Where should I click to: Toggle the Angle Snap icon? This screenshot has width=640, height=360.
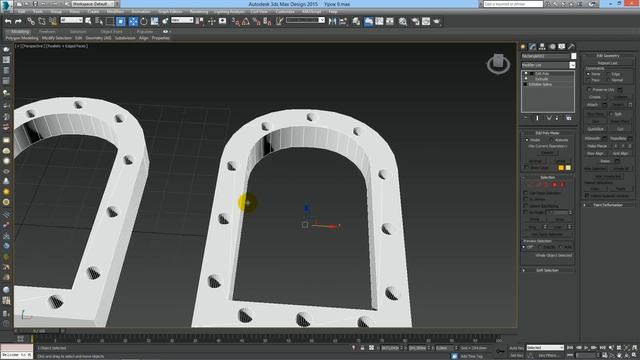click(246, 21)
